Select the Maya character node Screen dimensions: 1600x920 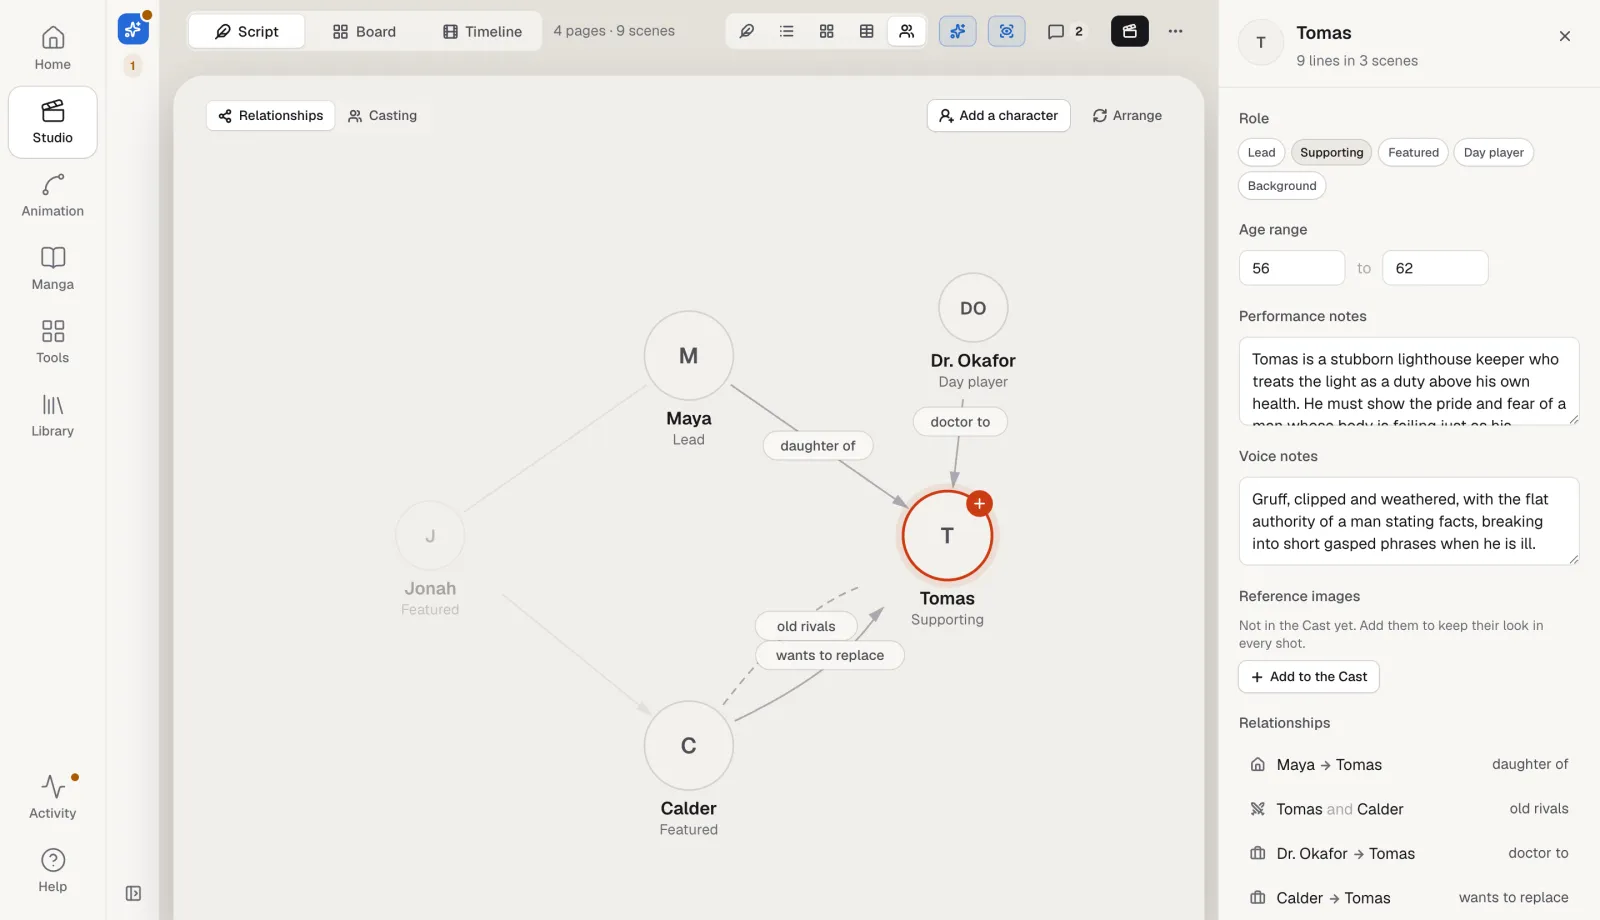[688, 355]
